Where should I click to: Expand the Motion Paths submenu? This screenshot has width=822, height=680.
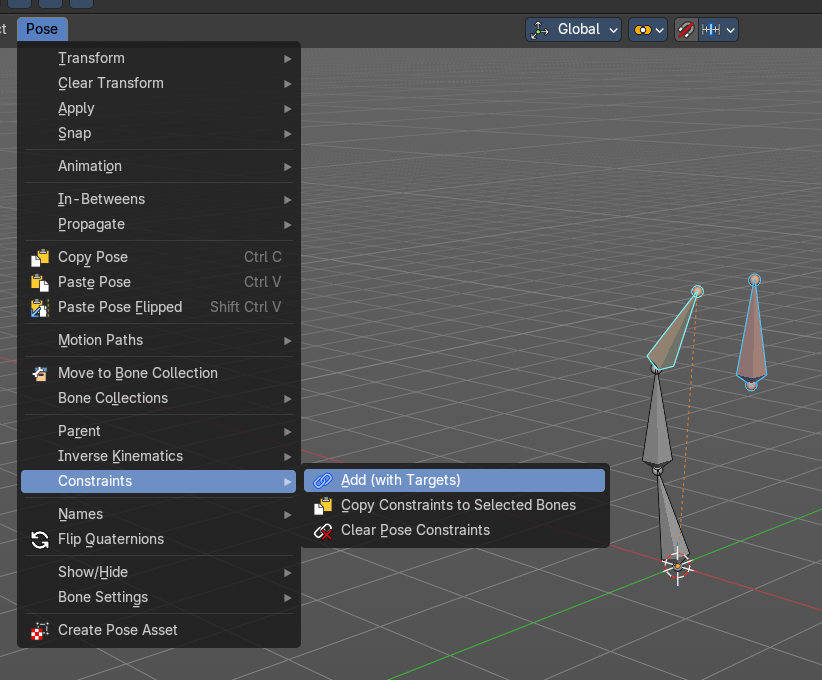pos(159,340)
